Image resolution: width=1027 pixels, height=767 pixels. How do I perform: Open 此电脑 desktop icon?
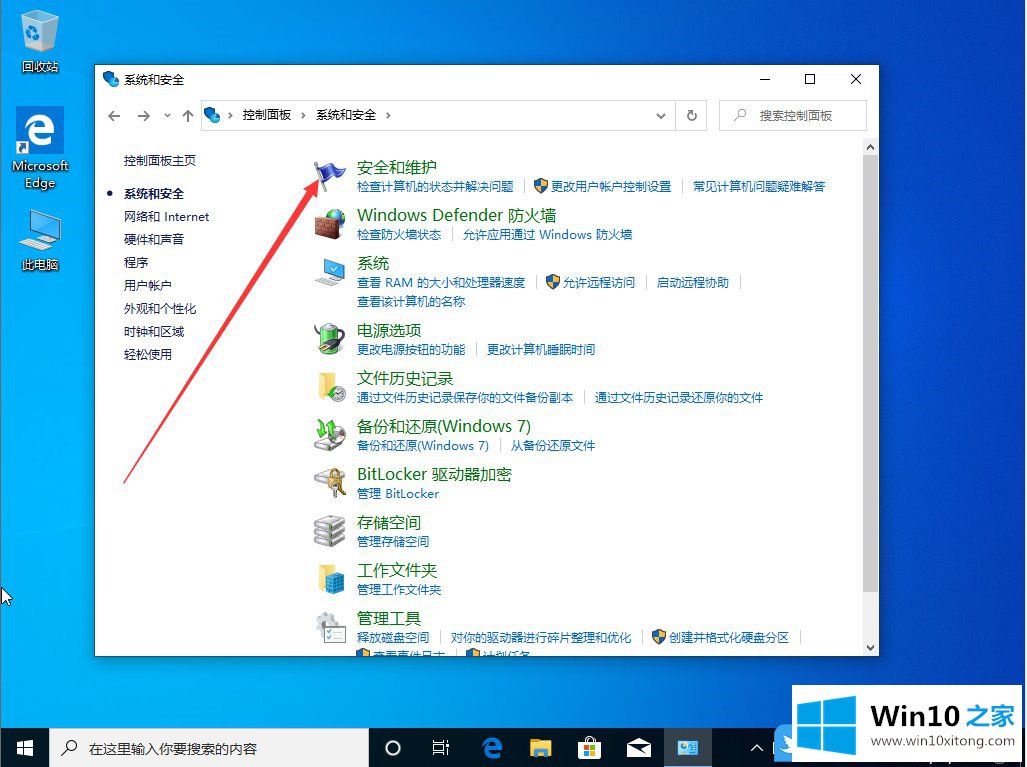click(x=40, y=240)
